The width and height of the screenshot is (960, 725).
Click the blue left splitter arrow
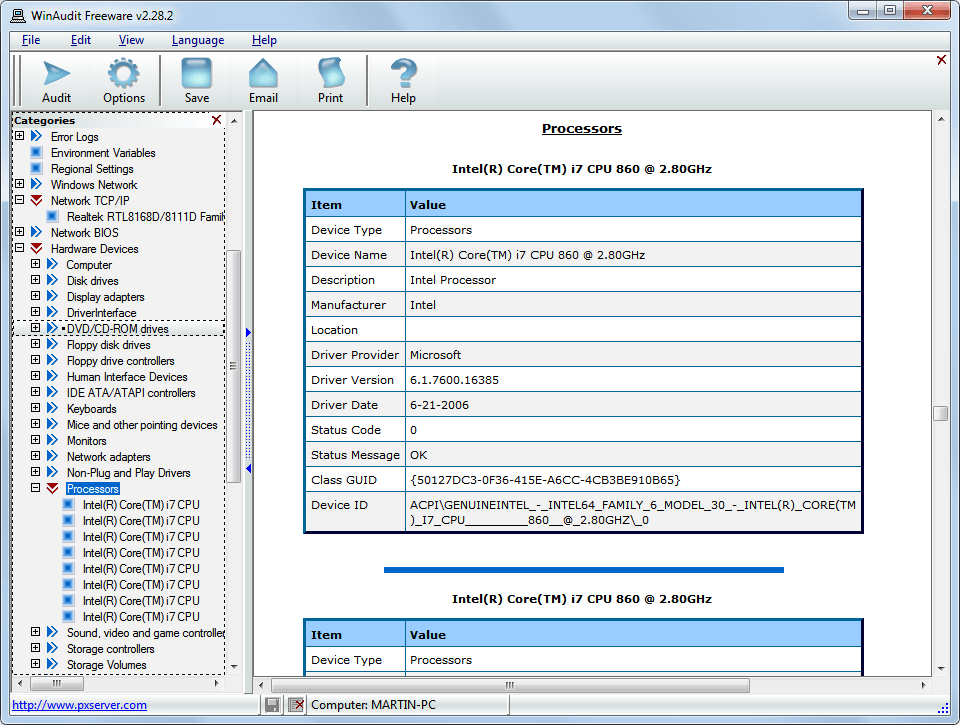point(248,468)
